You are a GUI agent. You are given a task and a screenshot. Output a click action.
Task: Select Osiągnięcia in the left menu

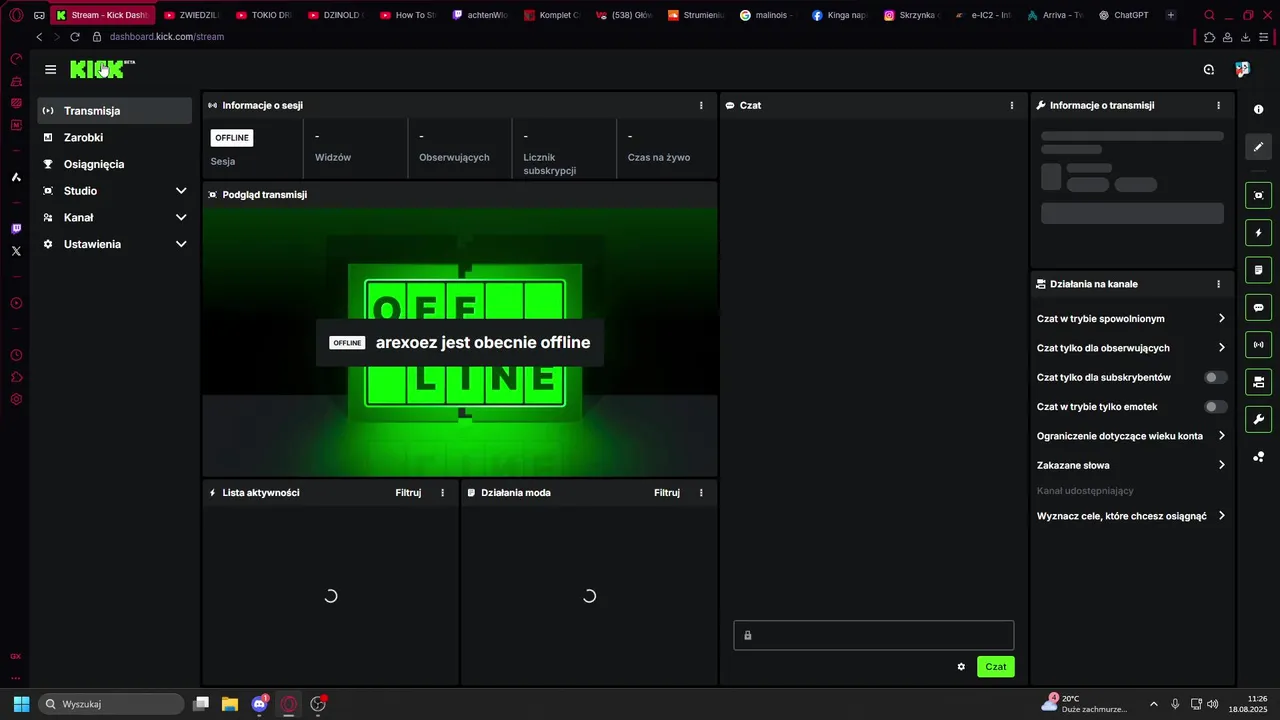(115, 164)
